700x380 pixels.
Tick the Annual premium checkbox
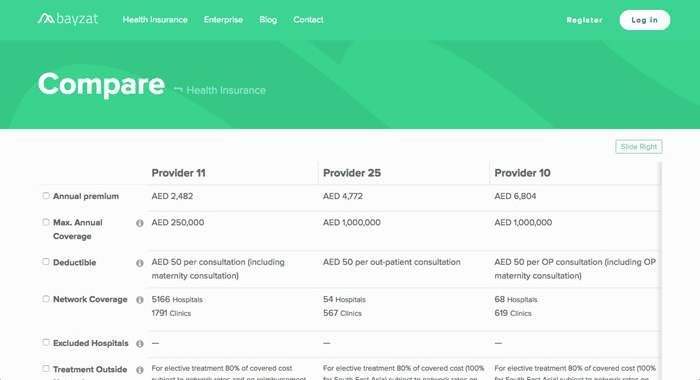(46, 196)
